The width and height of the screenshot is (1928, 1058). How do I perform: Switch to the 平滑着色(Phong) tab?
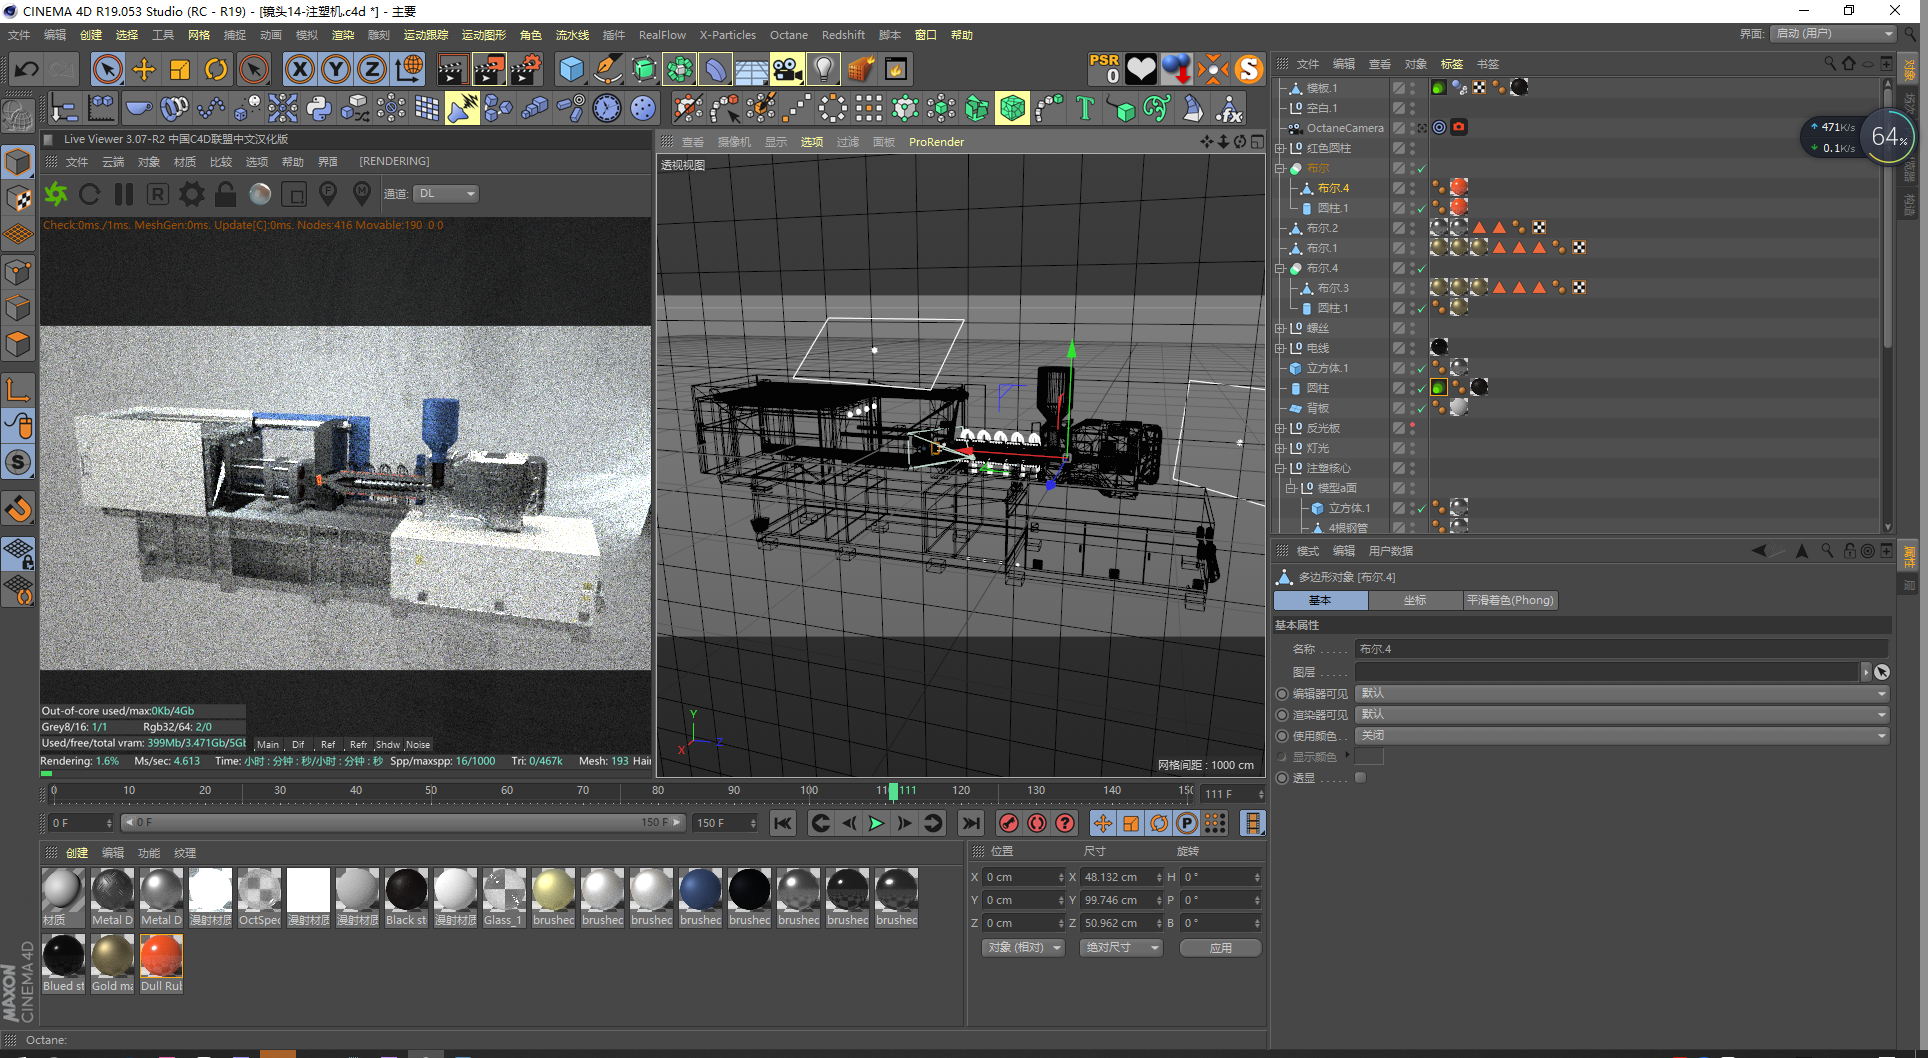pos(1510,600)
